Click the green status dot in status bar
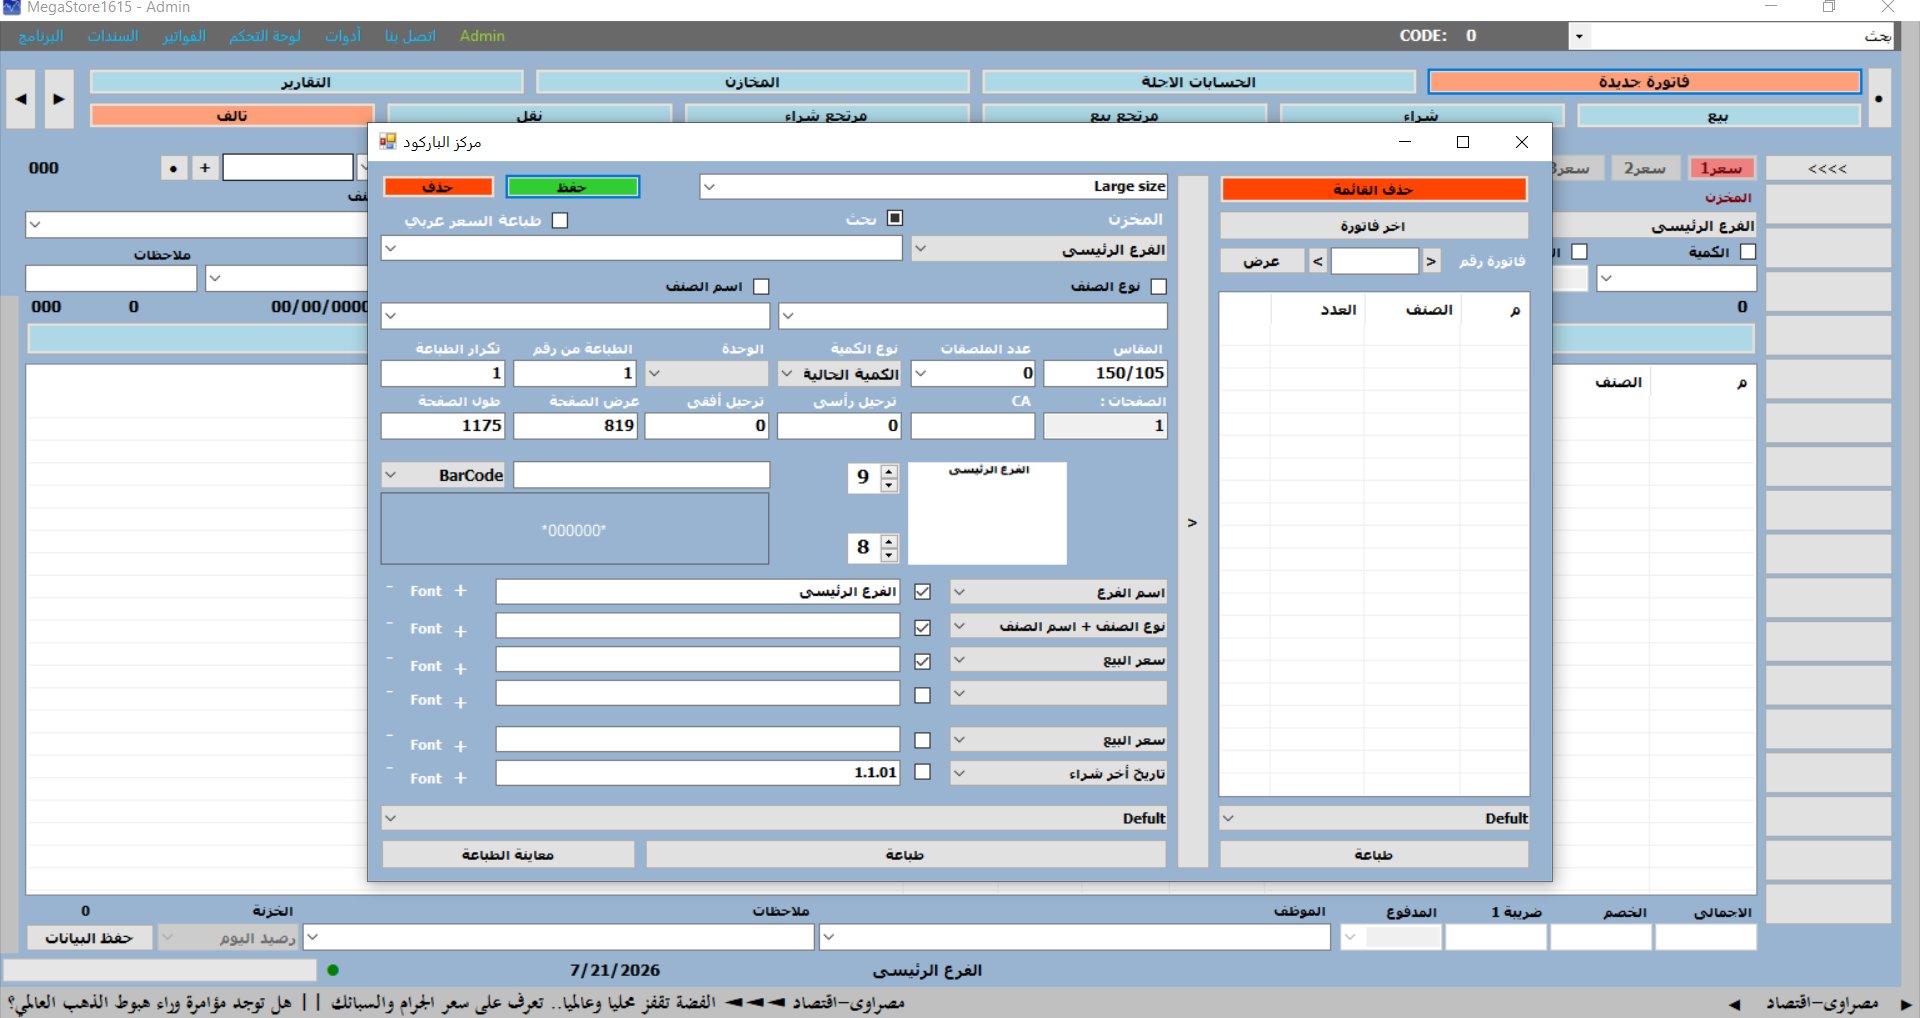Viewport: 1920px width, 1018px height. click(x=333, y=969)
